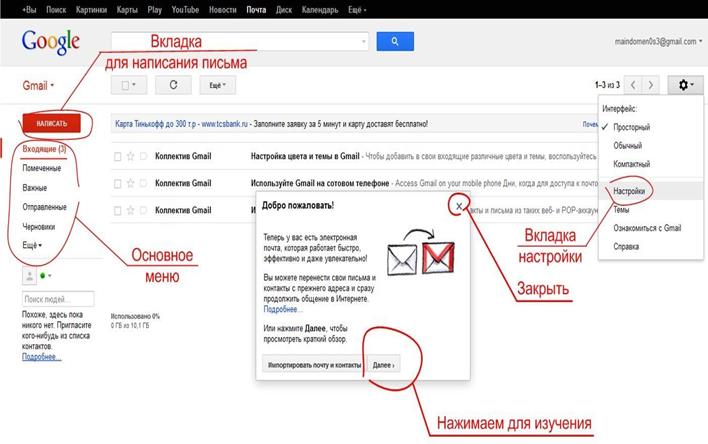
Task: Select the Обычный interface density
Action: coord(627,145)
